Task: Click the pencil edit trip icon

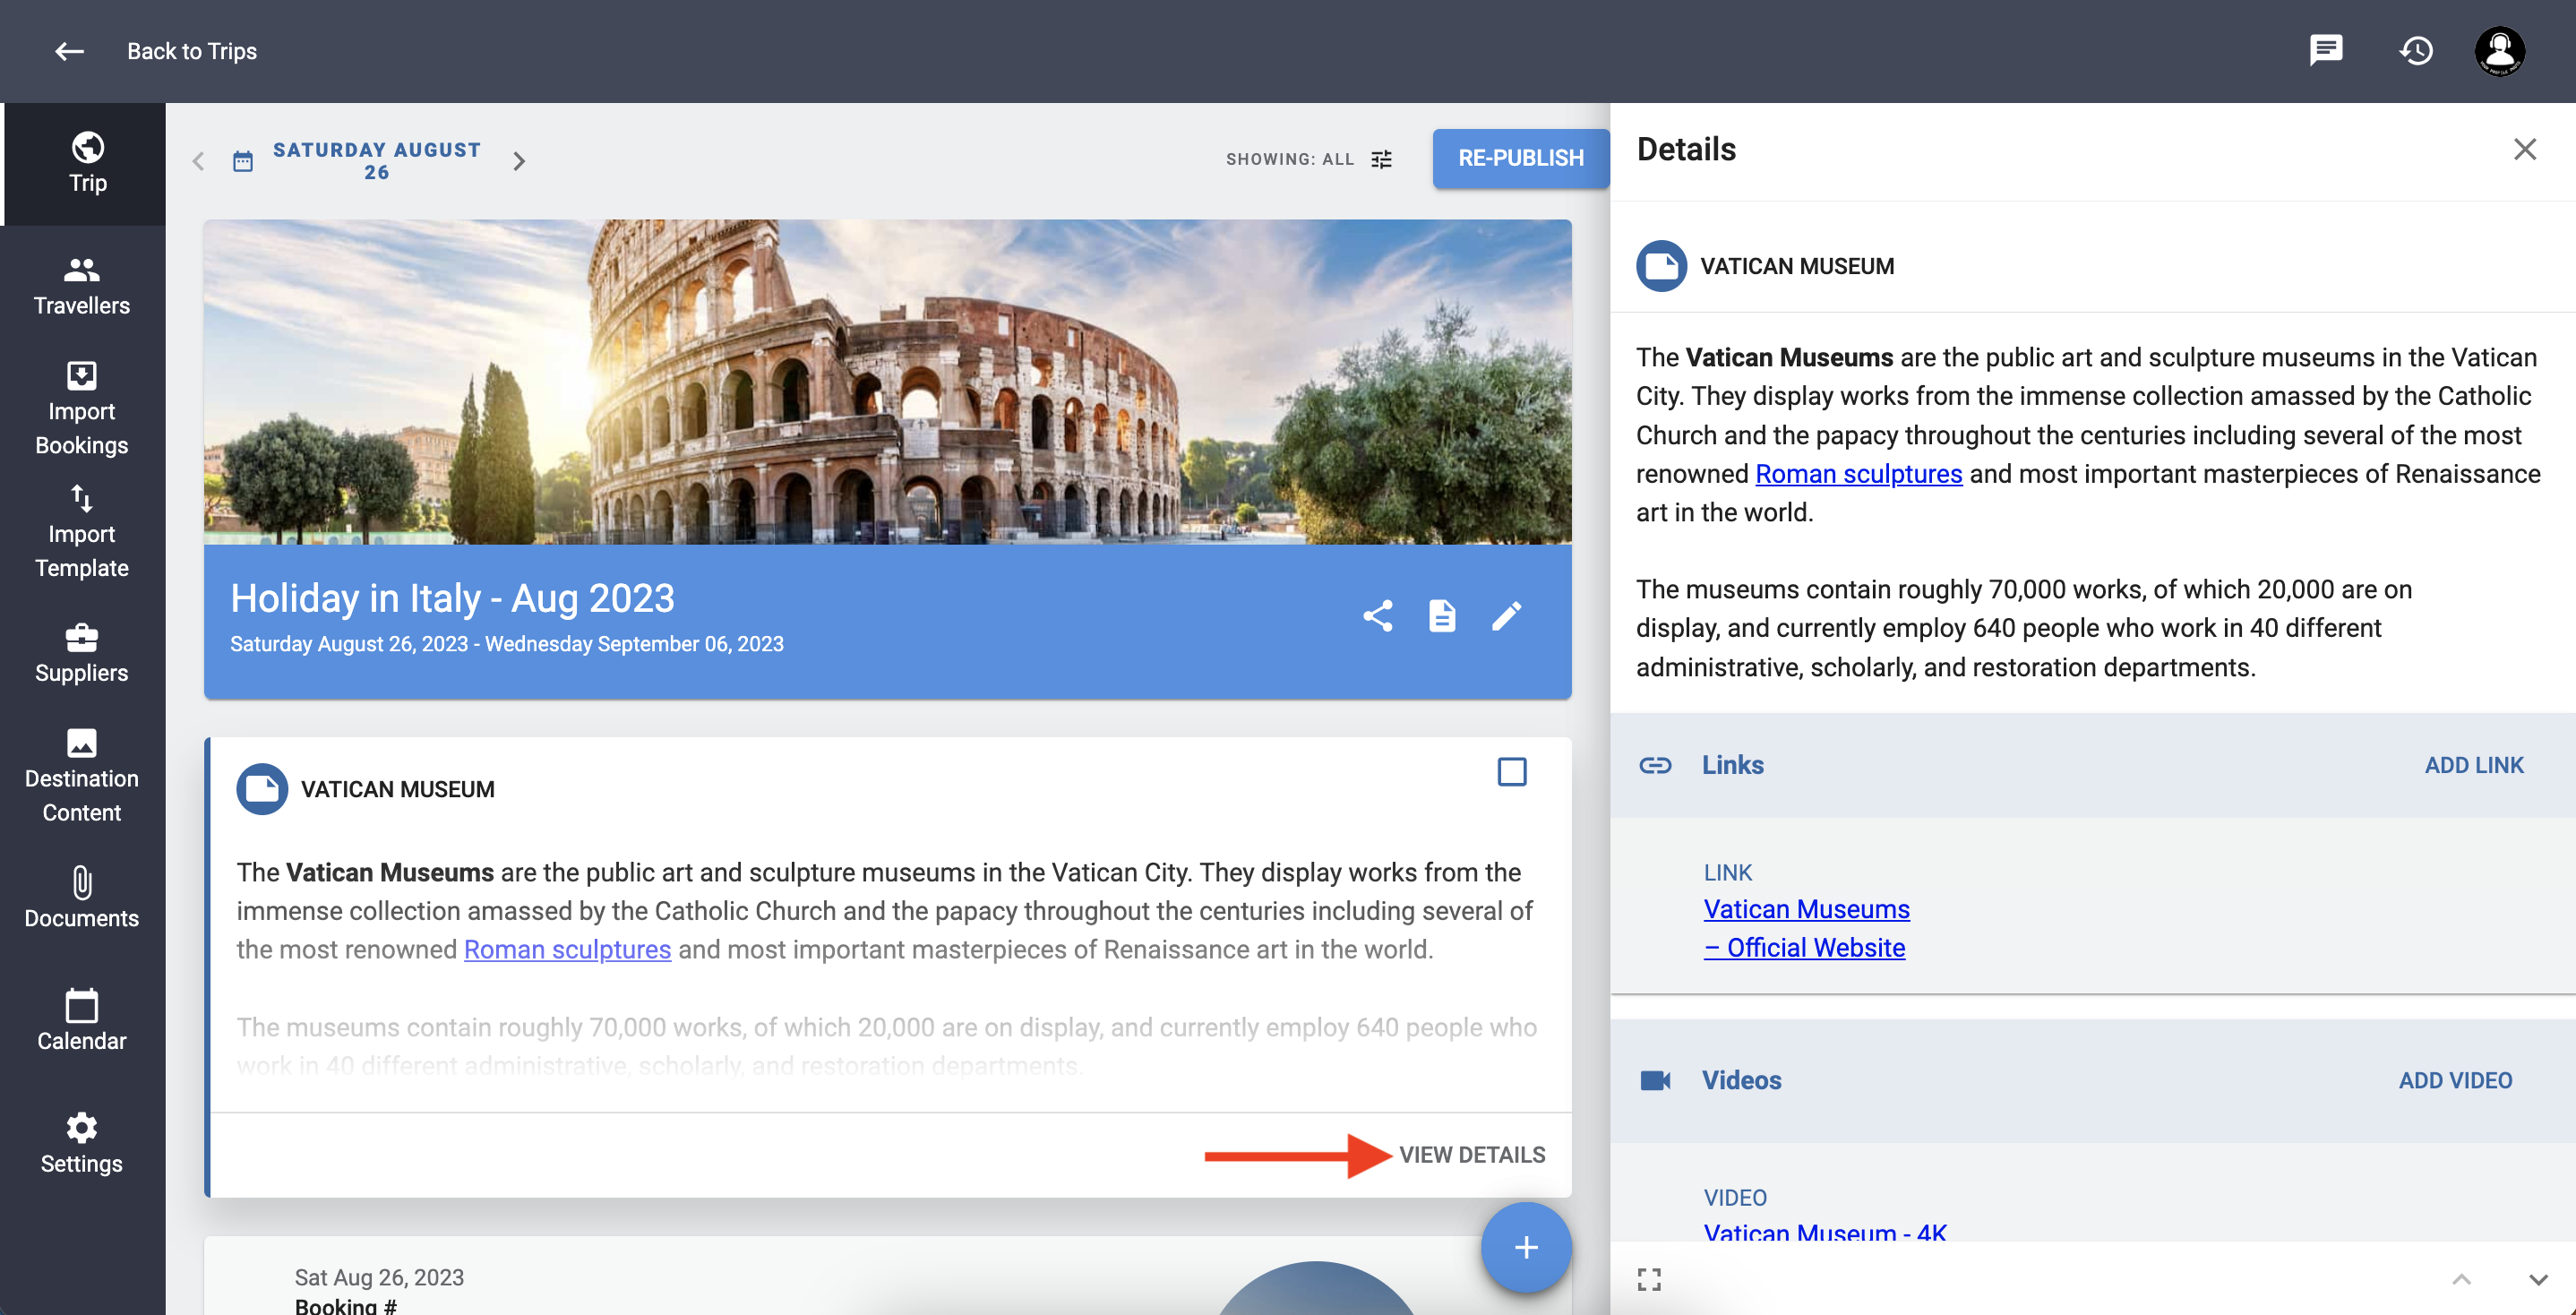Action: 1506,615
